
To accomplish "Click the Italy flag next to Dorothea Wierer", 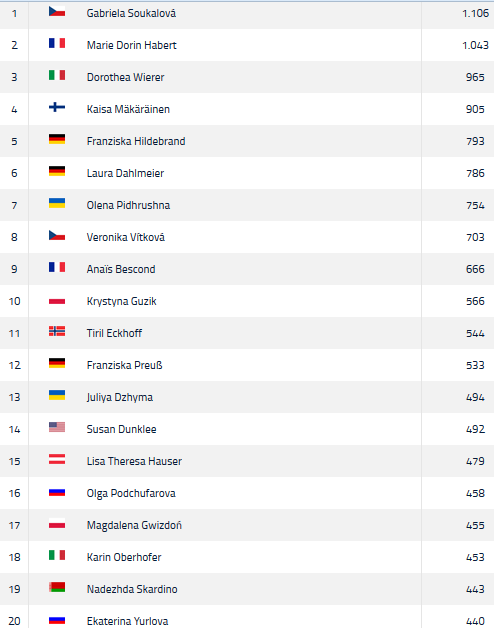I will [x=57, y=75].
